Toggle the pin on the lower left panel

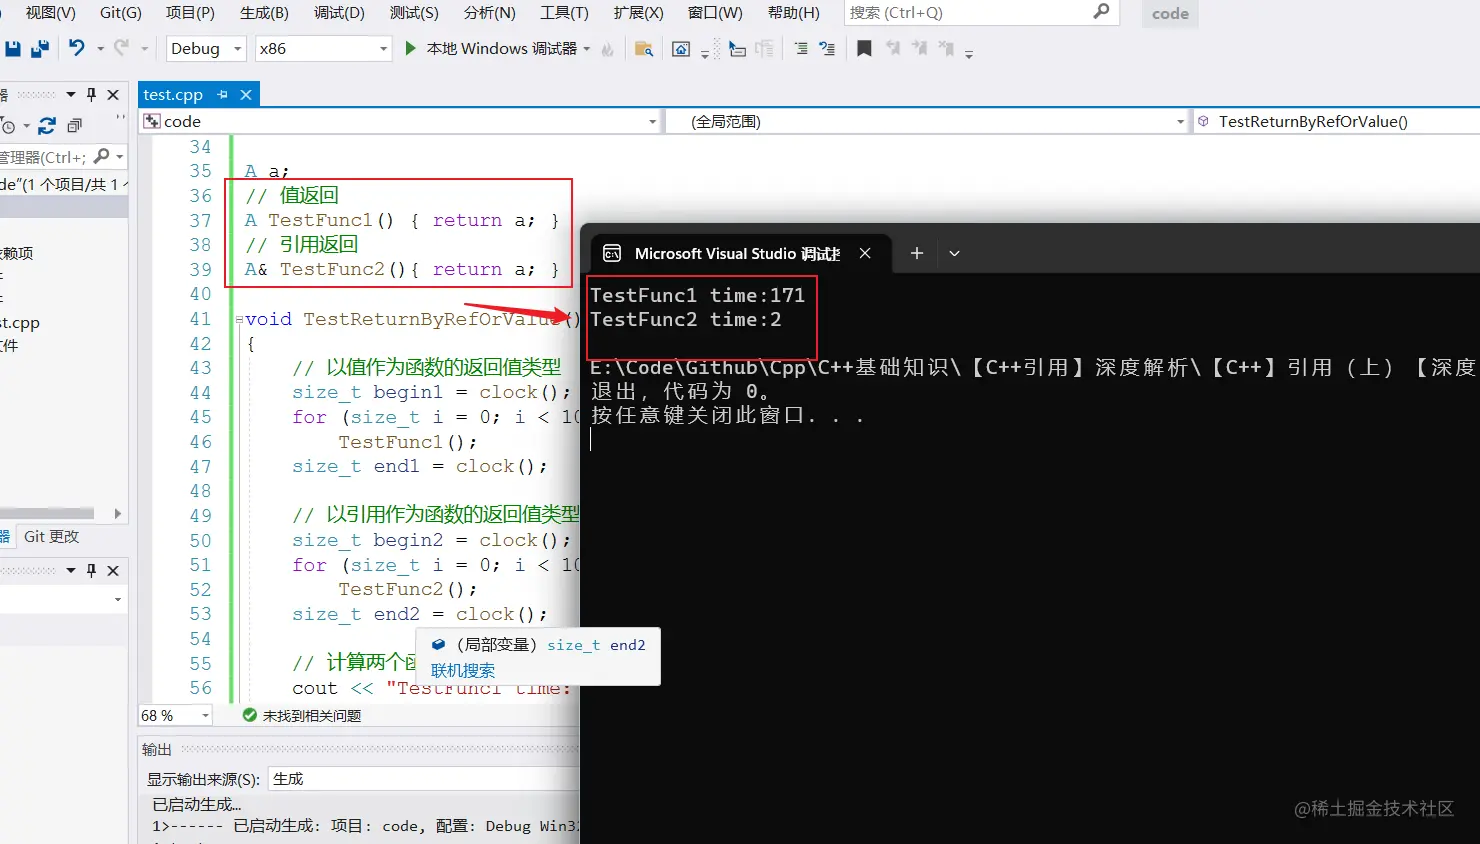coord(92,570)
